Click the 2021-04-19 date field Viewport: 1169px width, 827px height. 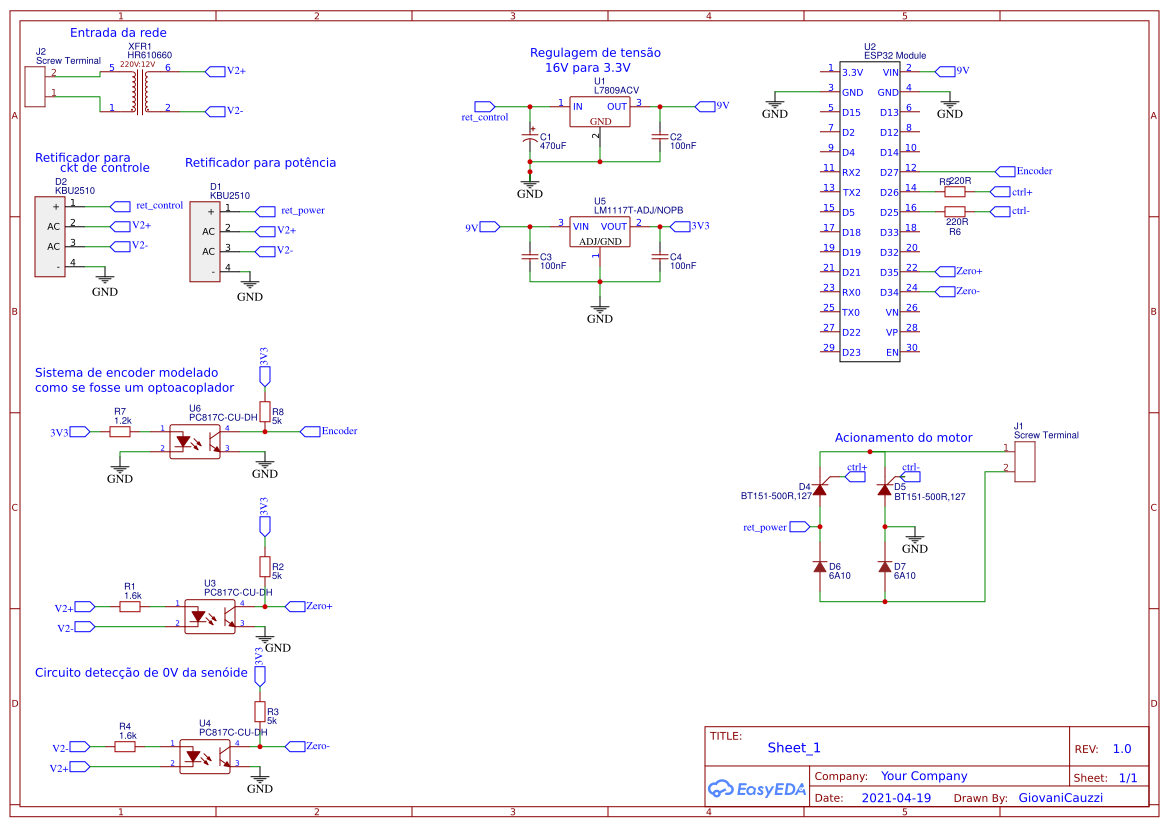(896, 798)
